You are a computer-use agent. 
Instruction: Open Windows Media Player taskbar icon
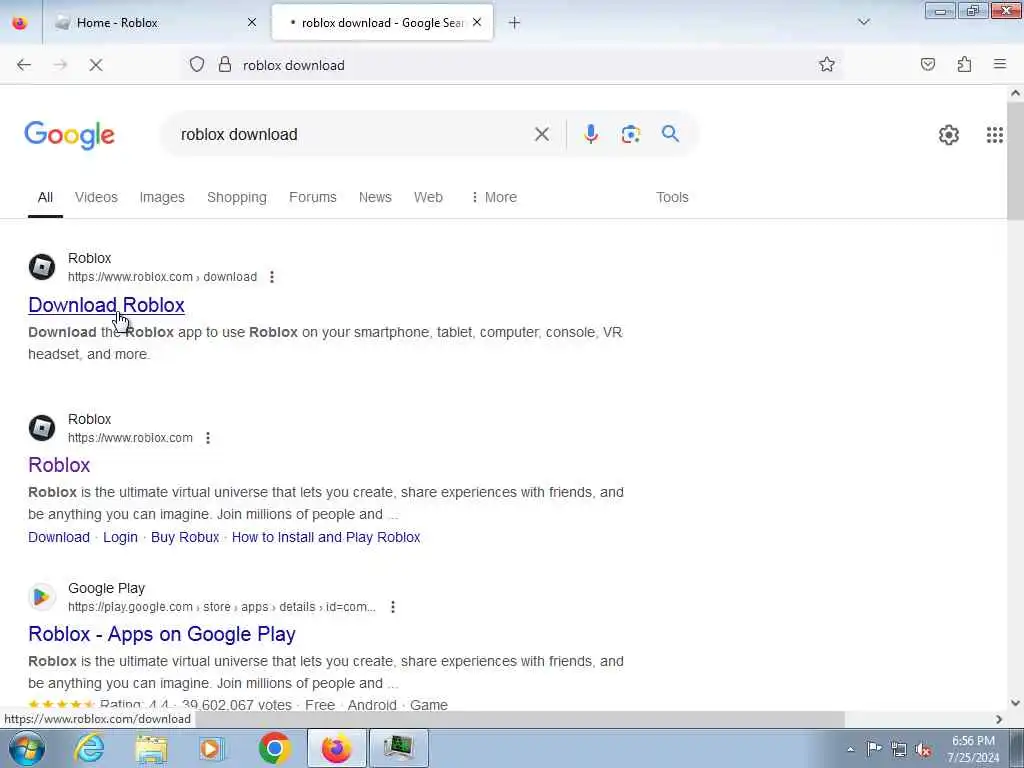tap(212, 748)
